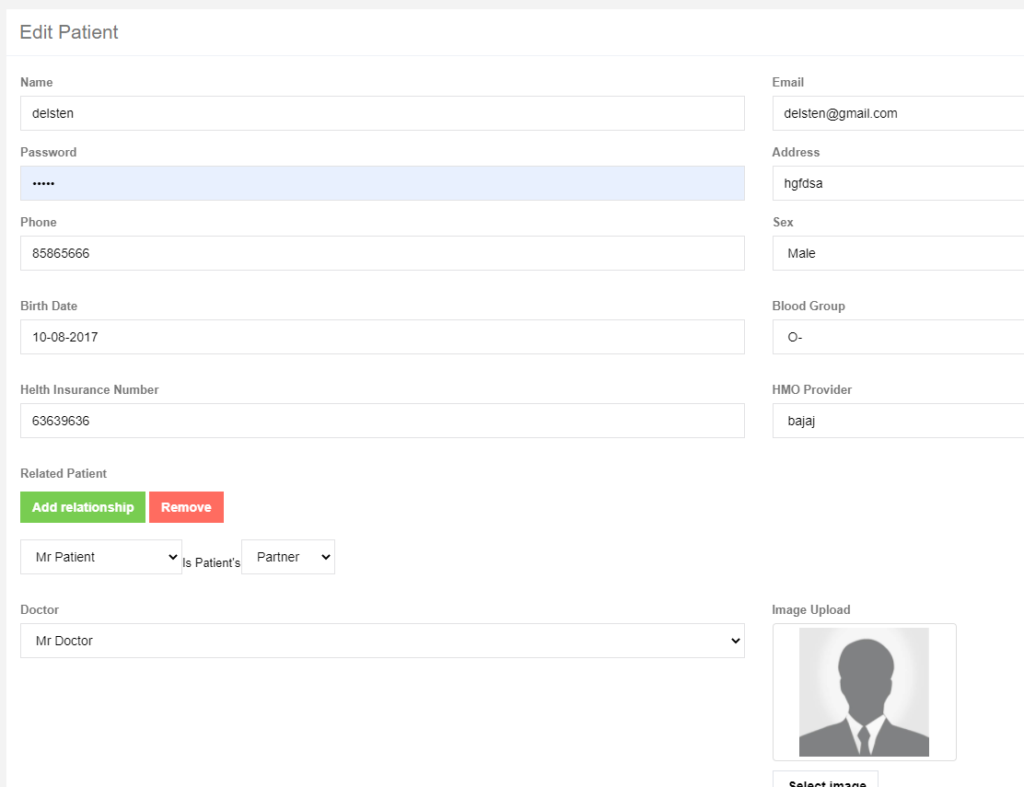Open the Blood Group selector showing O-
The image size is (1024, 787).
[x=897, y=337]
